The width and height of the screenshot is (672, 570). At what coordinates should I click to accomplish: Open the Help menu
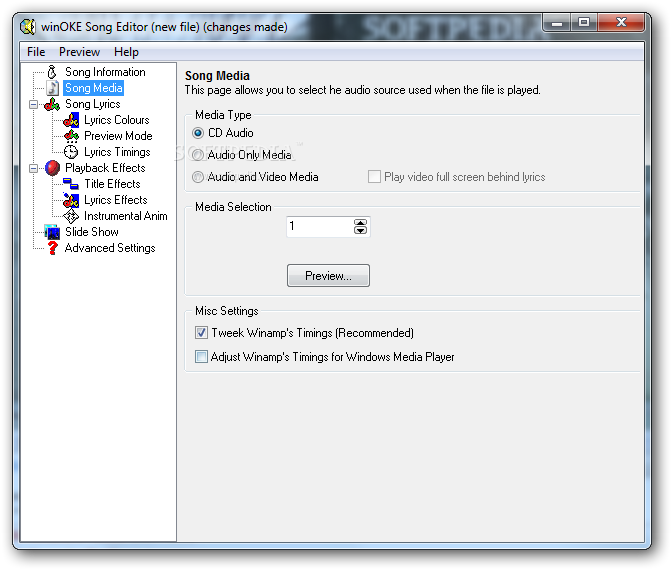(x=126, y=52)
